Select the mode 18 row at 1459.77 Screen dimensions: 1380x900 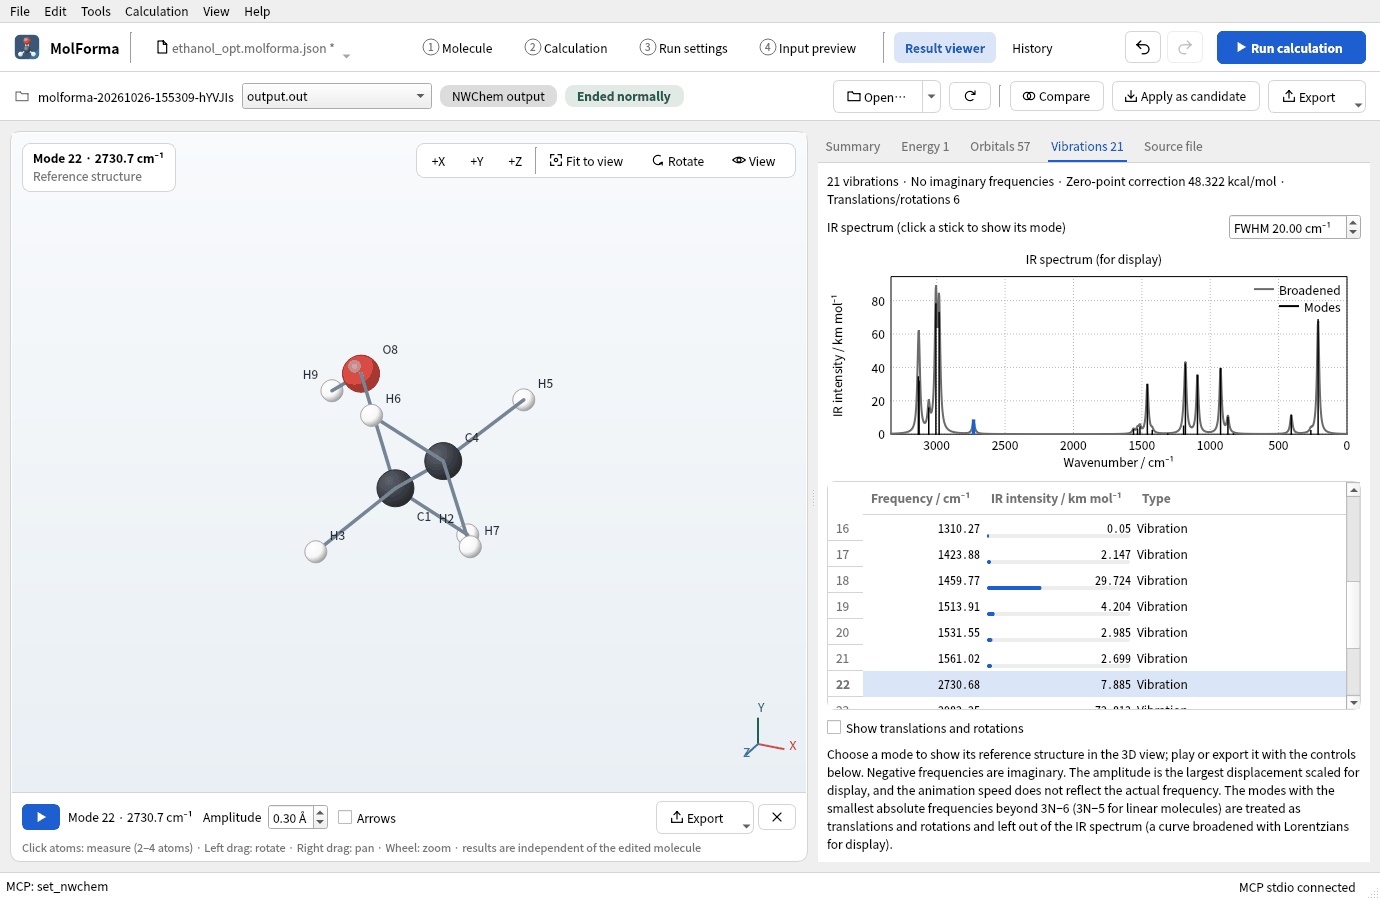1087,580
